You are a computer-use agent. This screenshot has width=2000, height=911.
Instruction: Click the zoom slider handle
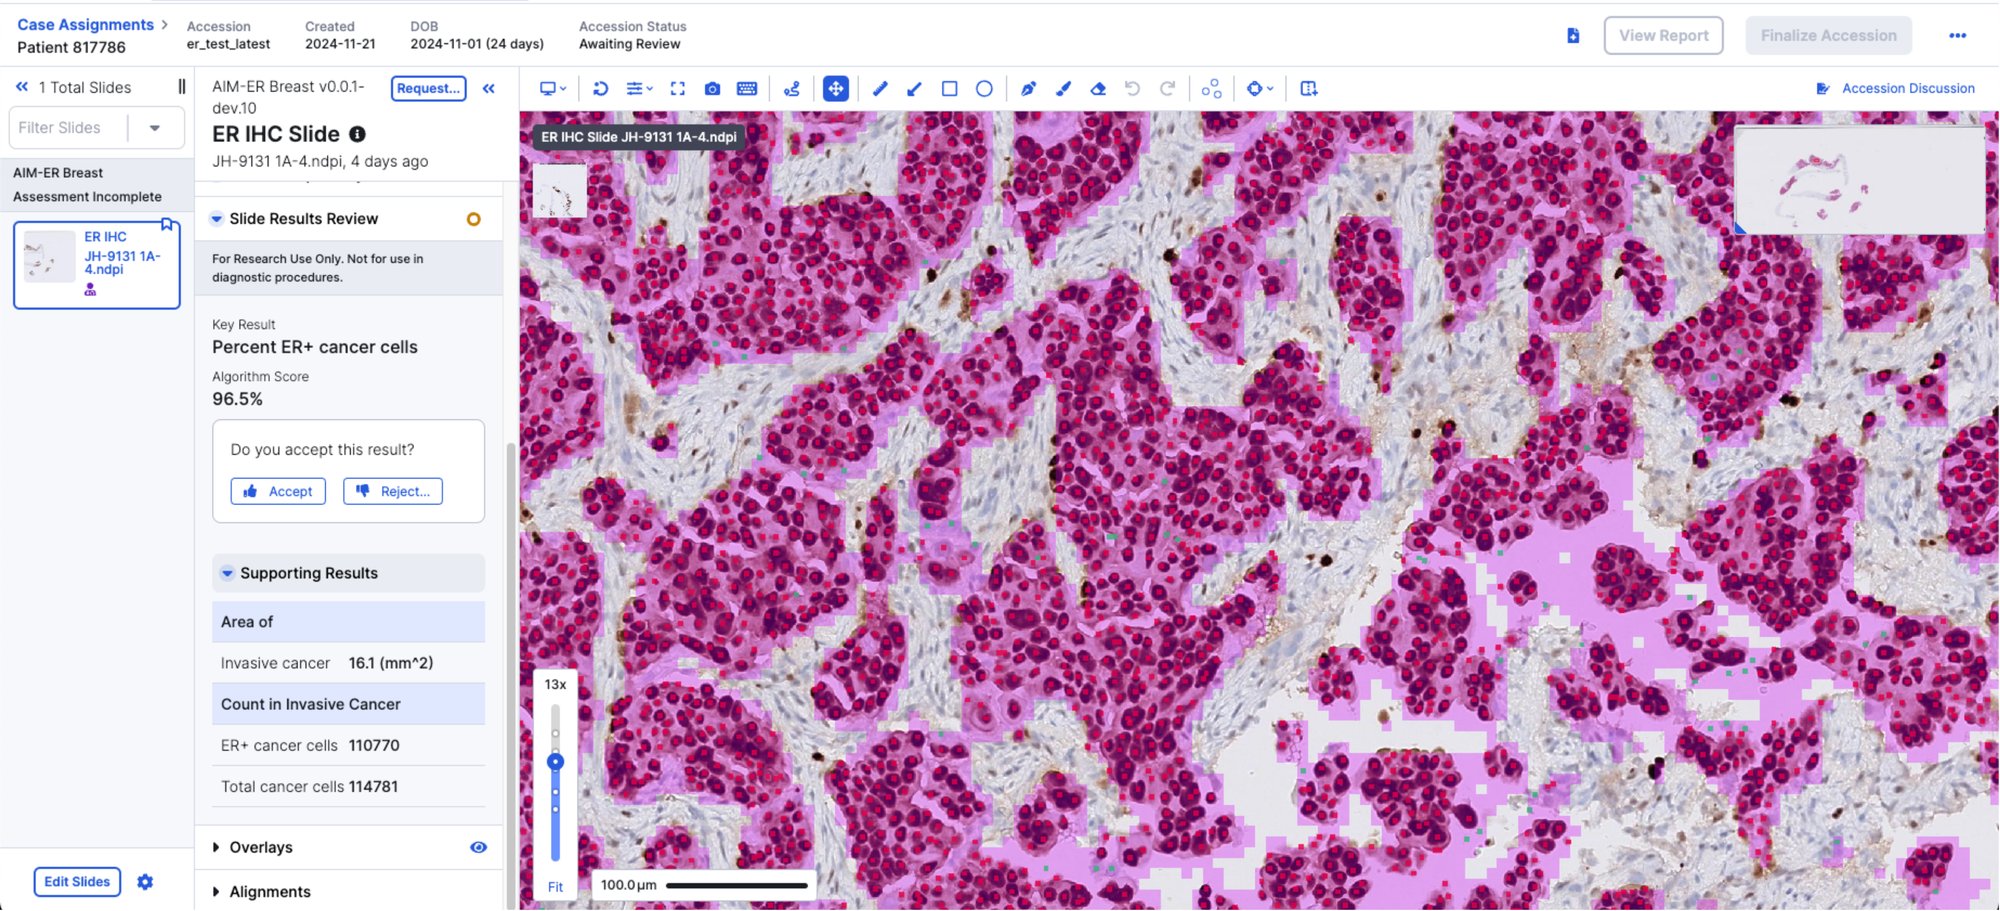555,762
